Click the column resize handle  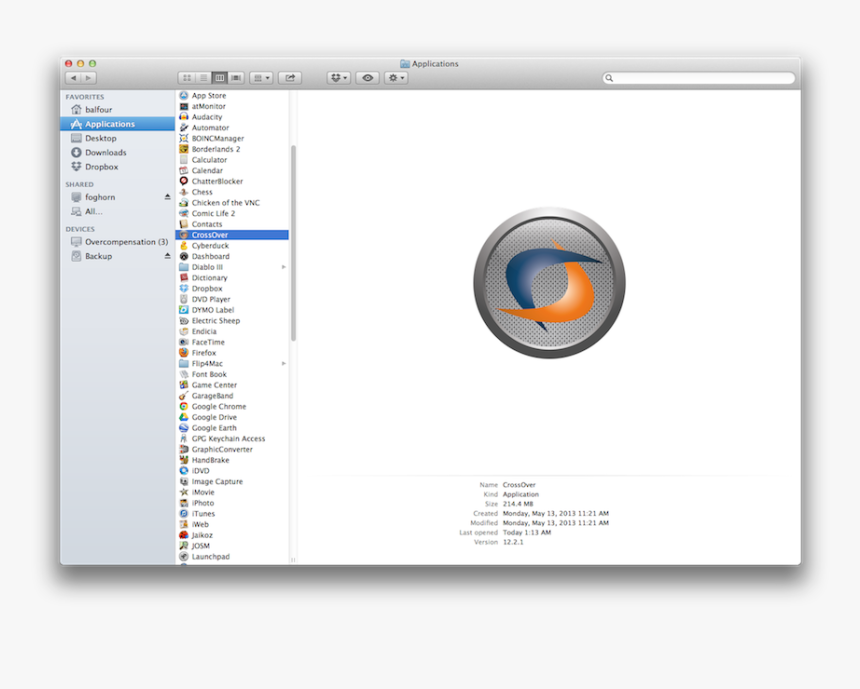293,560
